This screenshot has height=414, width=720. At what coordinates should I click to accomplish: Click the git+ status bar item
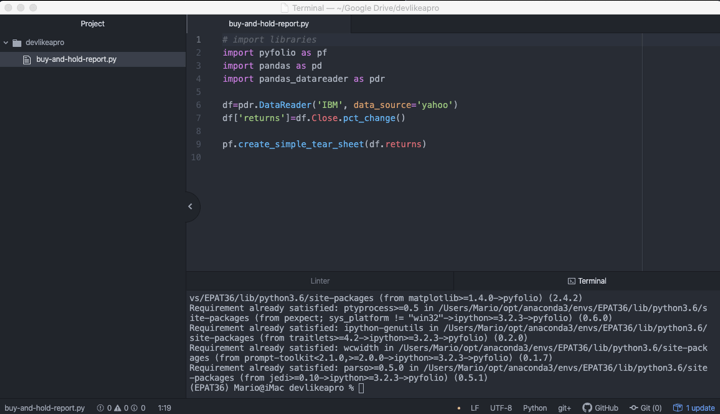point(564,408)
